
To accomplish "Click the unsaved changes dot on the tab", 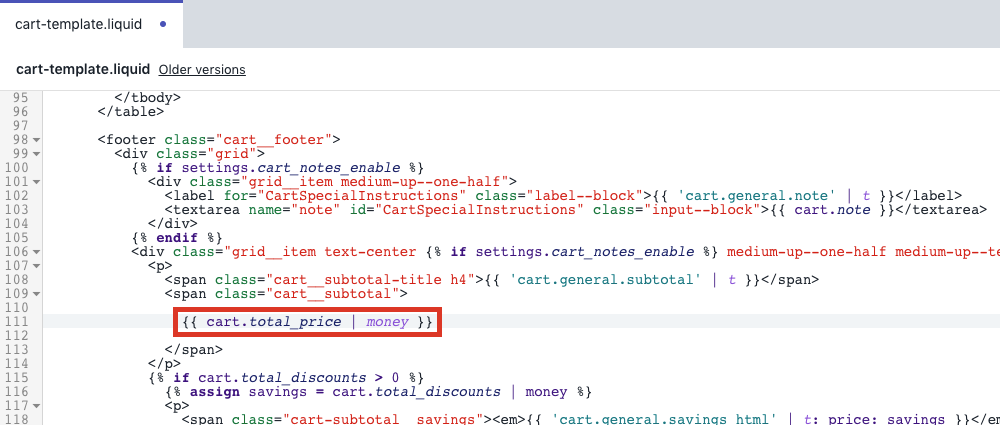I will coord(163,24).
